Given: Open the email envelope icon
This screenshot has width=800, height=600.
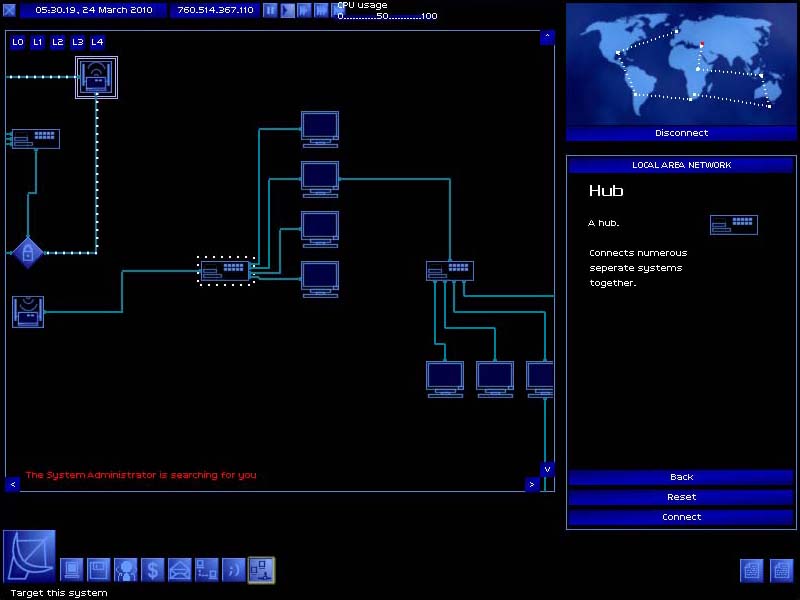Looking at the screenshot, I should [x=179, y=570].
